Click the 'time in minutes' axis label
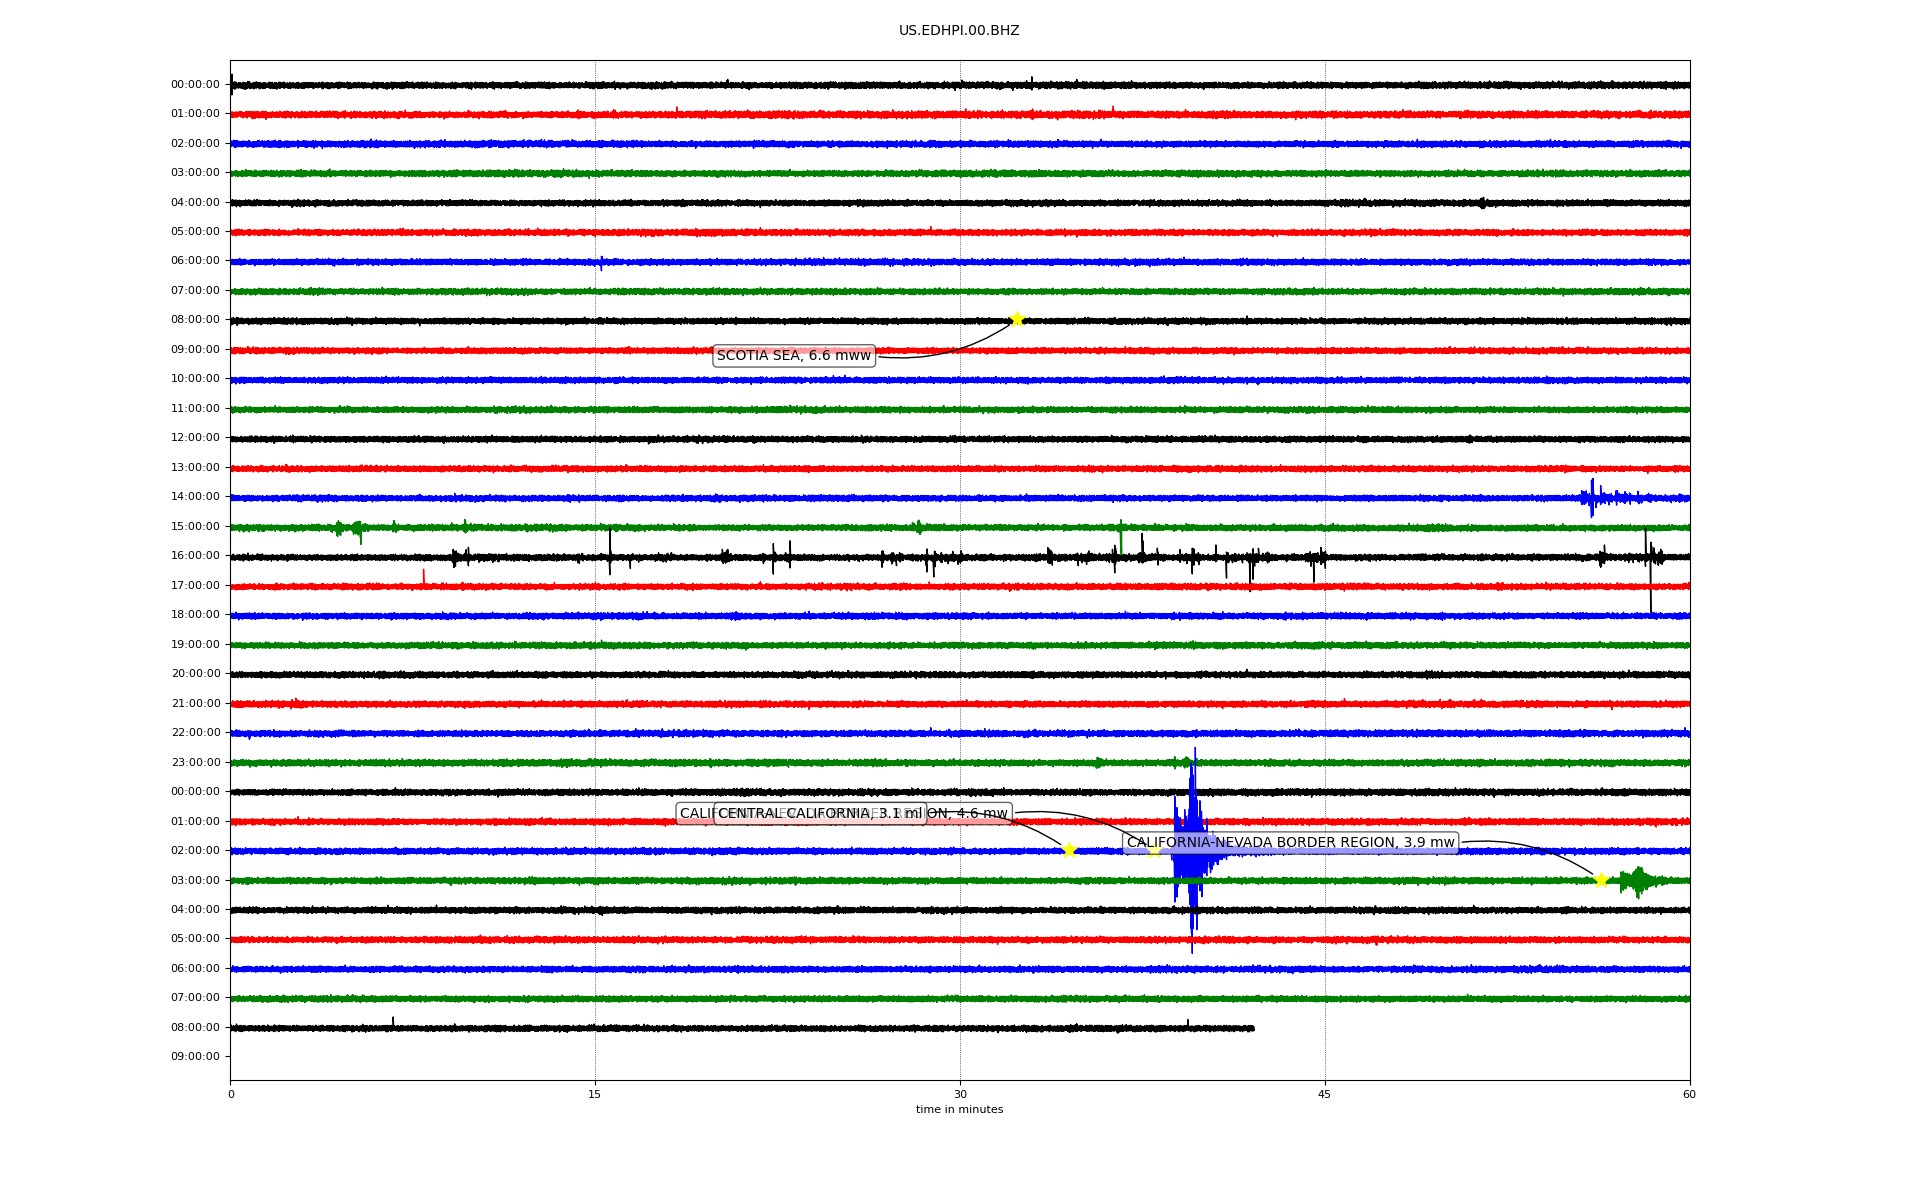This screenshot has width=1920, height=1200. coord(959,1110)
